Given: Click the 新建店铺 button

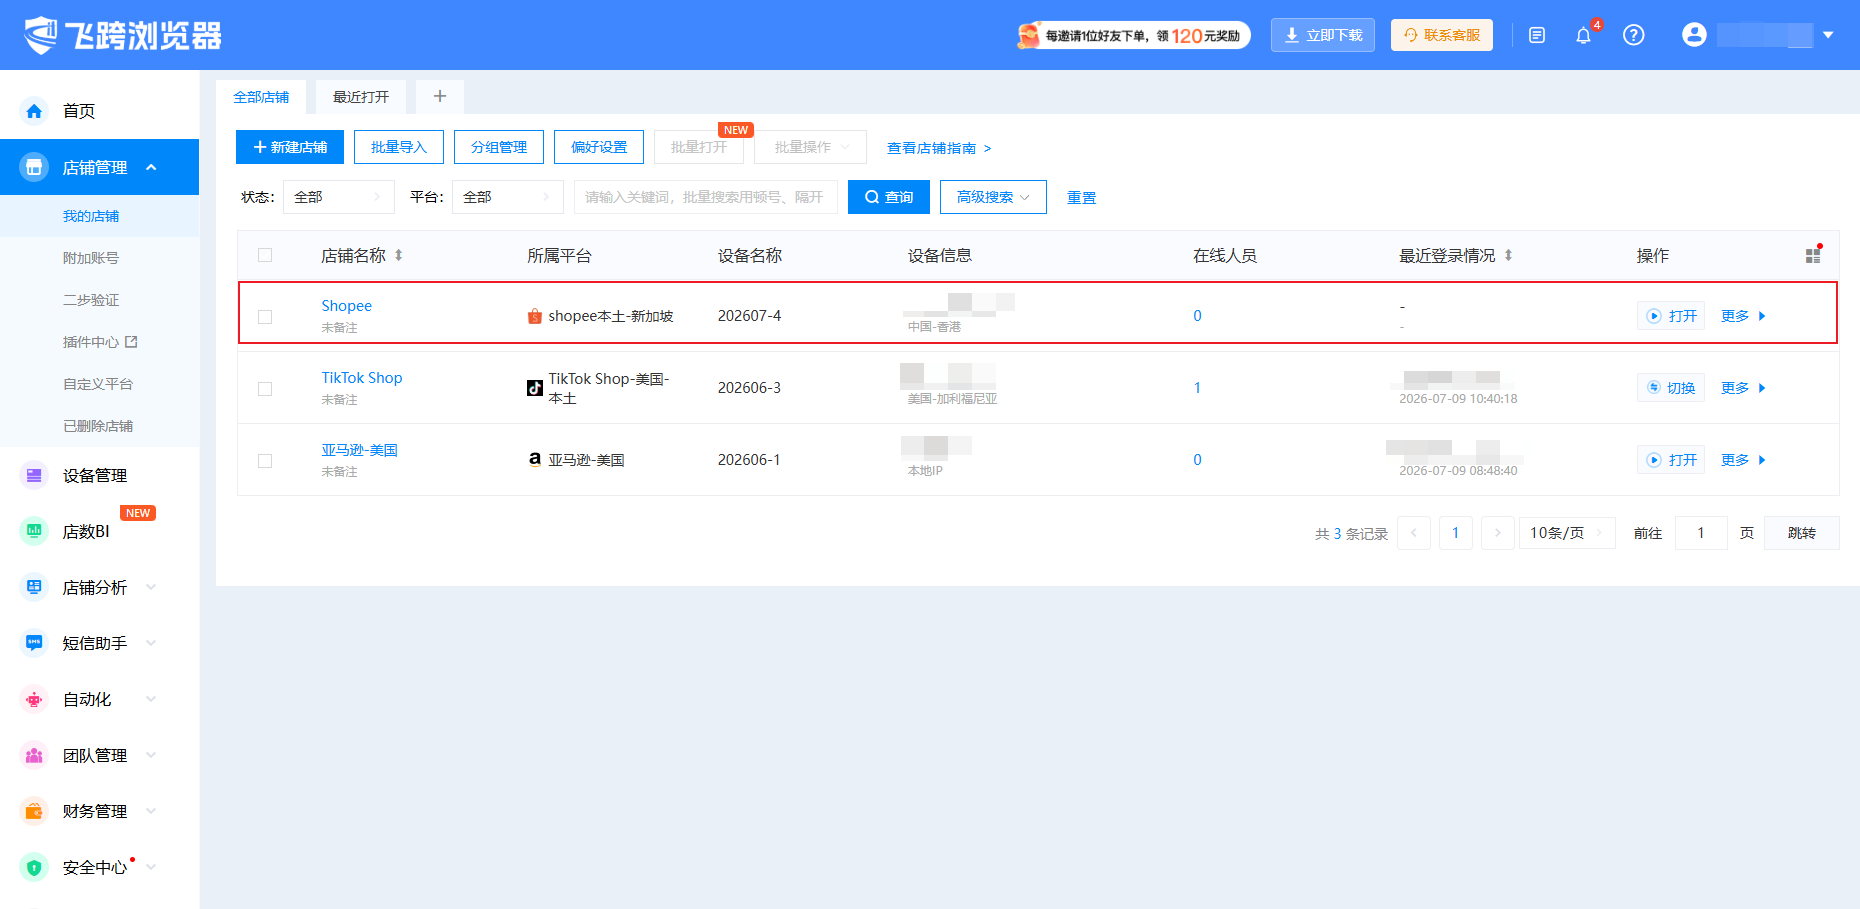Looking at the screenshot, I should coord(290,147).
